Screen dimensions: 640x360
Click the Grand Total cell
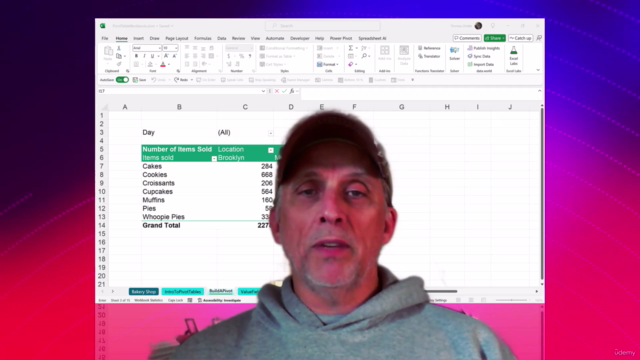(x=179, y=225)
